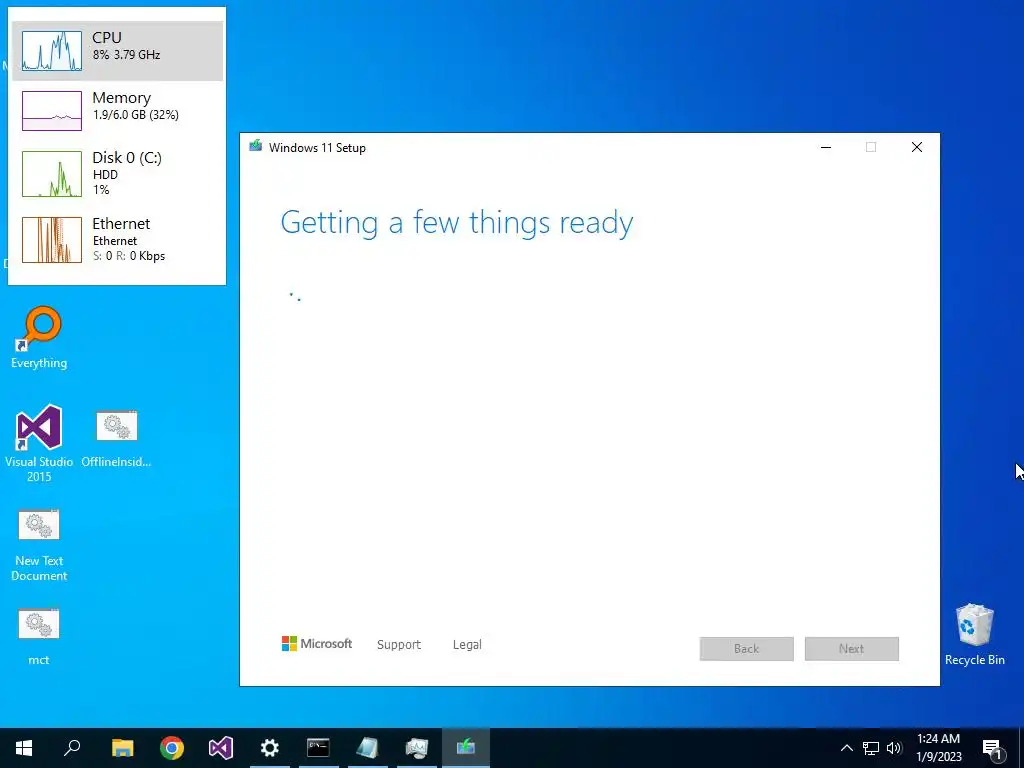Click the Show Desktop strip at taskbar end
The height and width of the screenshot is (768, 1024).
coord(1021,748)
